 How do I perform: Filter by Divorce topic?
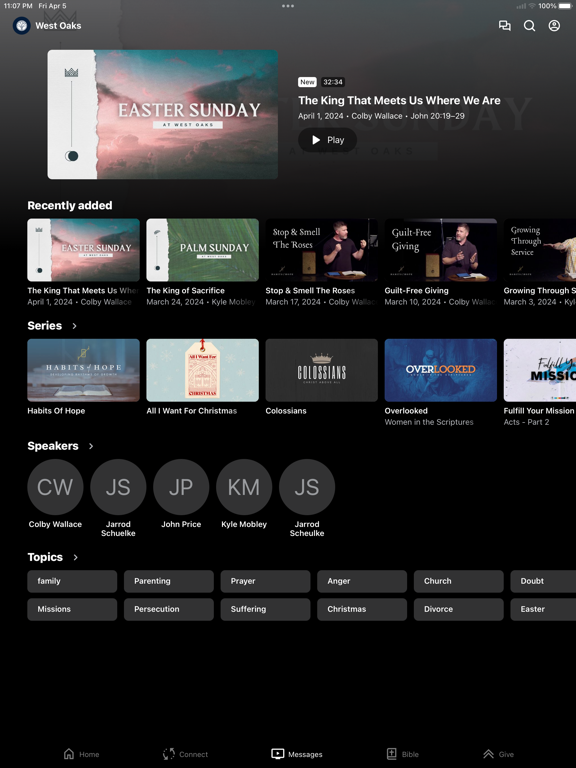[458, 609]
